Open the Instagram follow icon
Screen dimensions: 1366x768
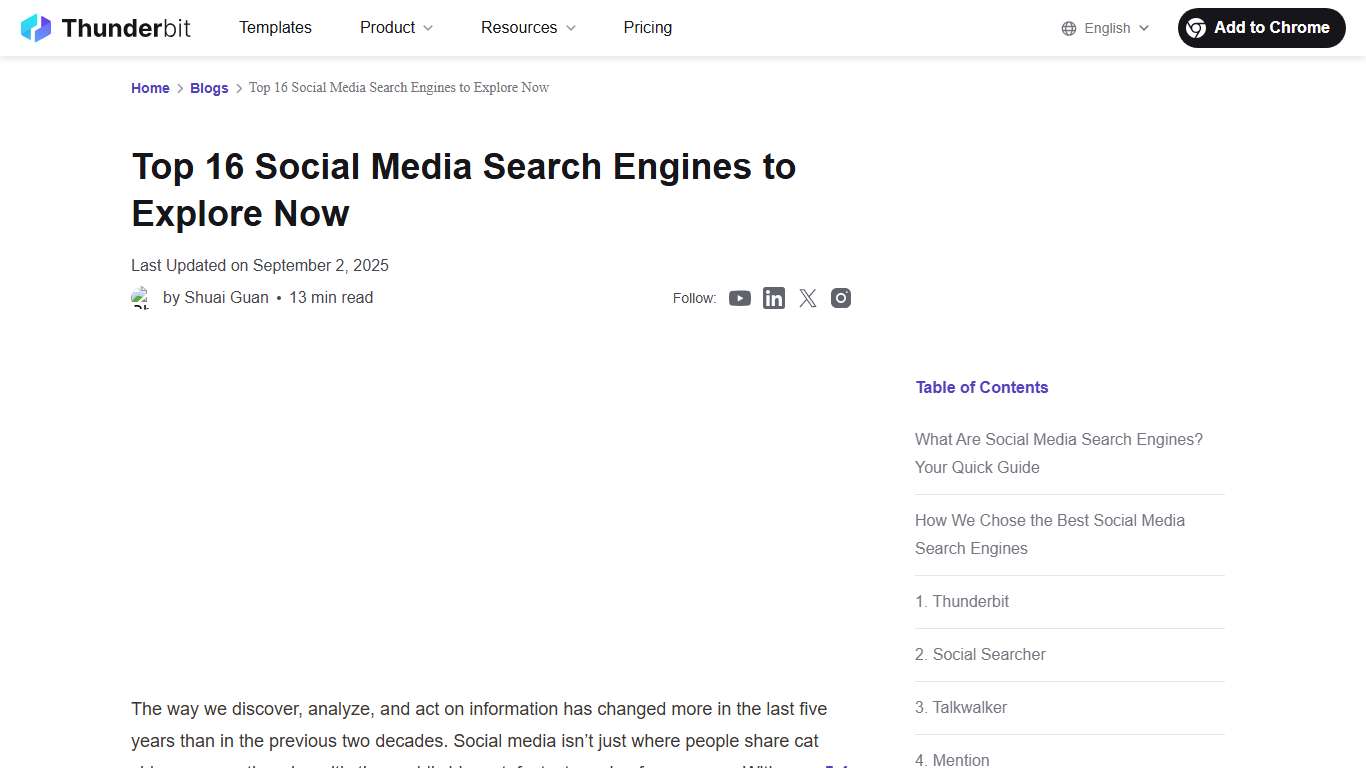(840, 298)
